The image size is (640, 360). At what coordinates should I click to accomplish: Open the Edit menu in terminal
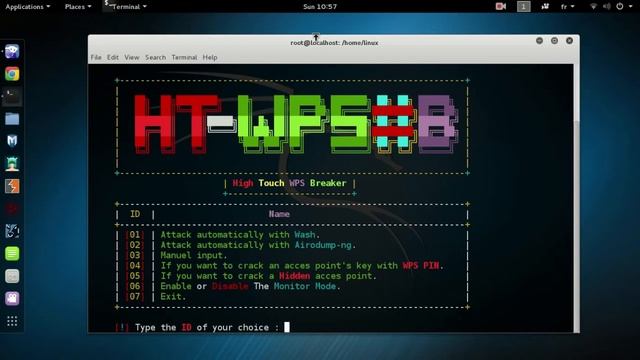click(x=113, y=58)
